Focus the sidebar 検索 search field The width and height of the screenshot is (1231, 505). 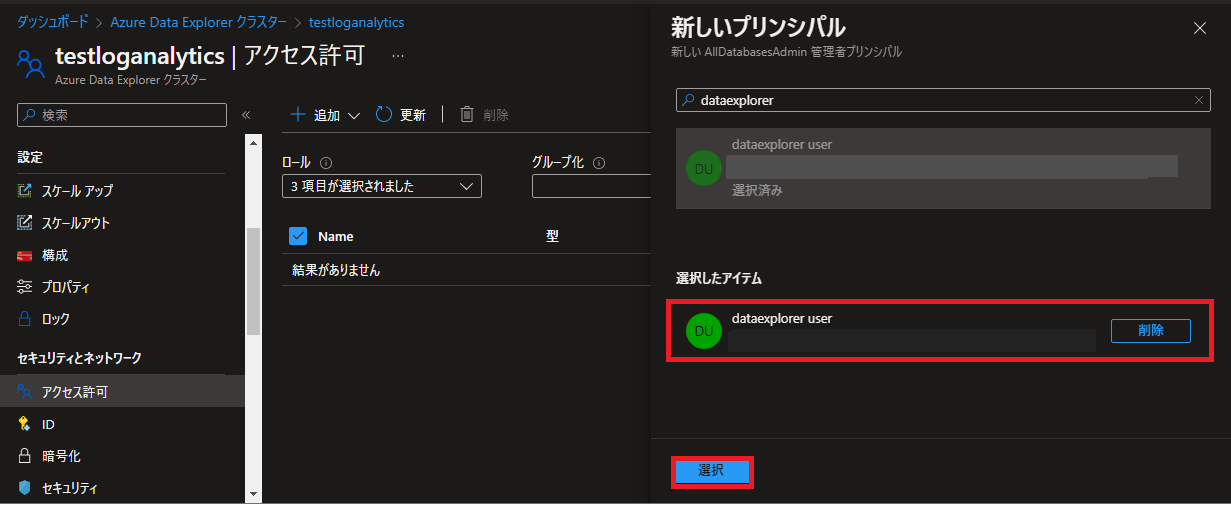(122, 115)
